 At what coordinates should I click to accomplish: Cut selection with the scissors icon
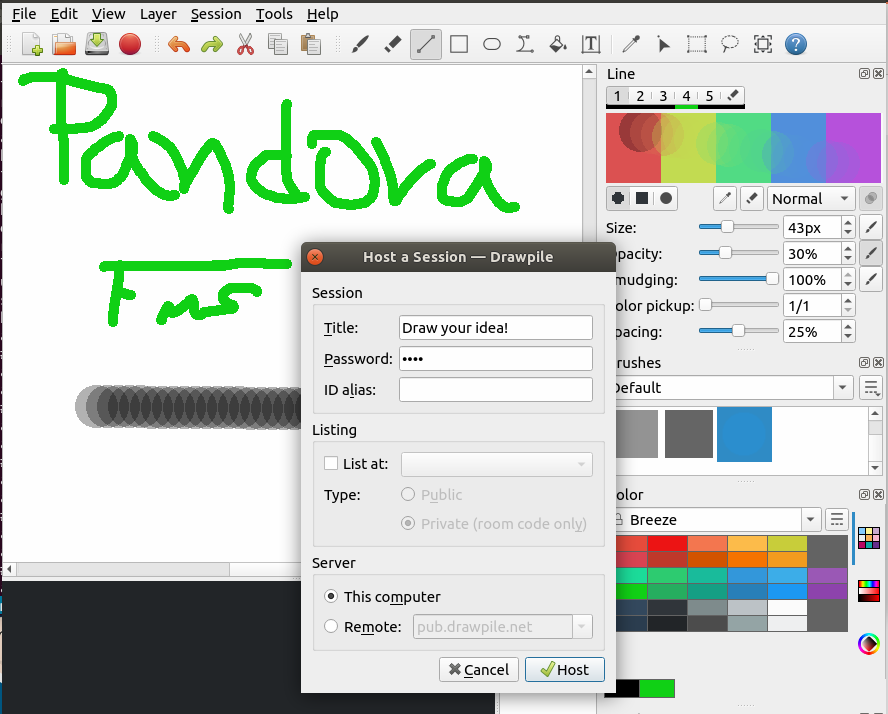pos(245,44)
